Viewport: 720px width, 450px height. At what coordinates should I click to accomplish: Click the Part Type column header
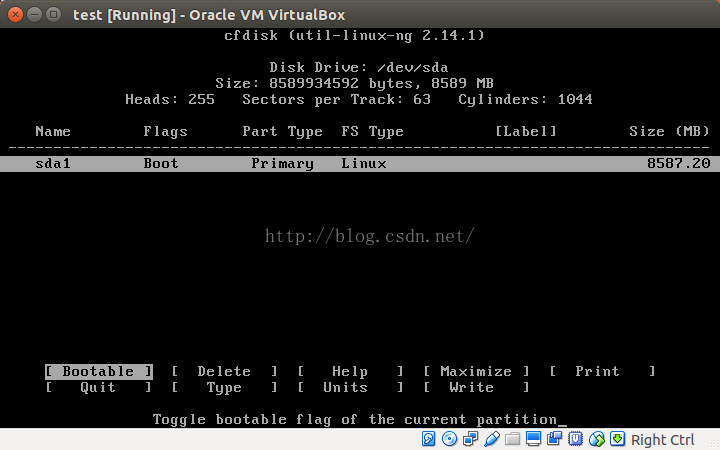[x=282, y=132]
